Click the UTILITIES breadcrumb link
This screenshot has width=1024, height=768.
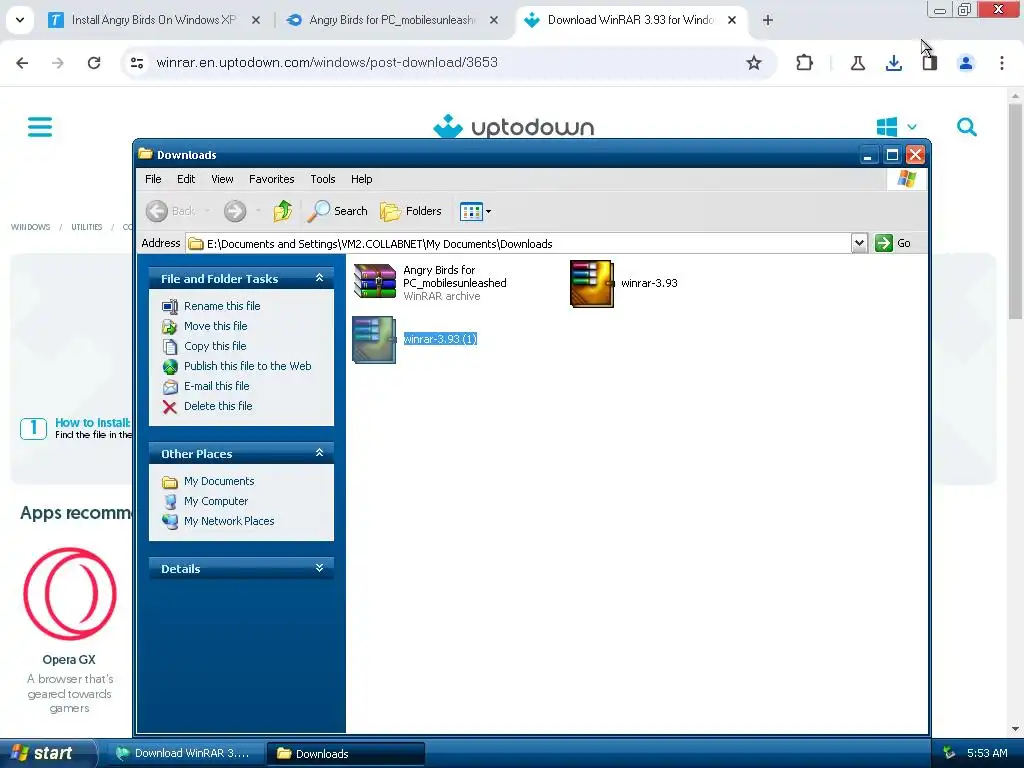coord(87,227)
